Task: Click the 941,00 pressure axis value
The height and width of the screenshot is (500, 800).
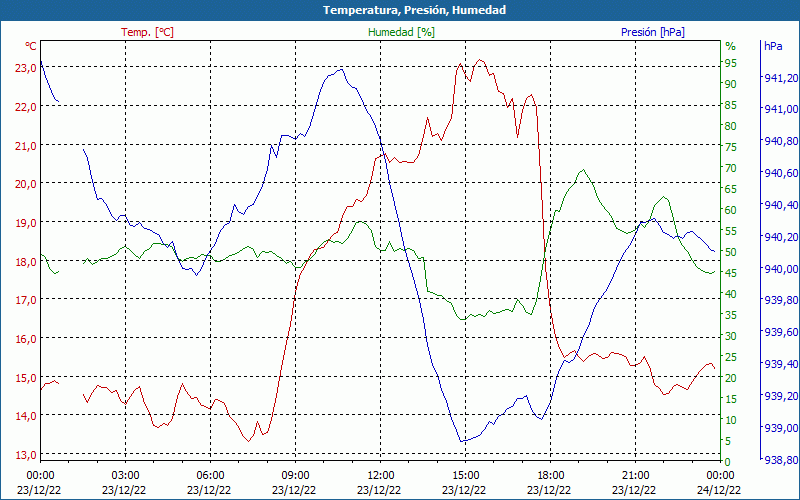Action: pos(781,109)
